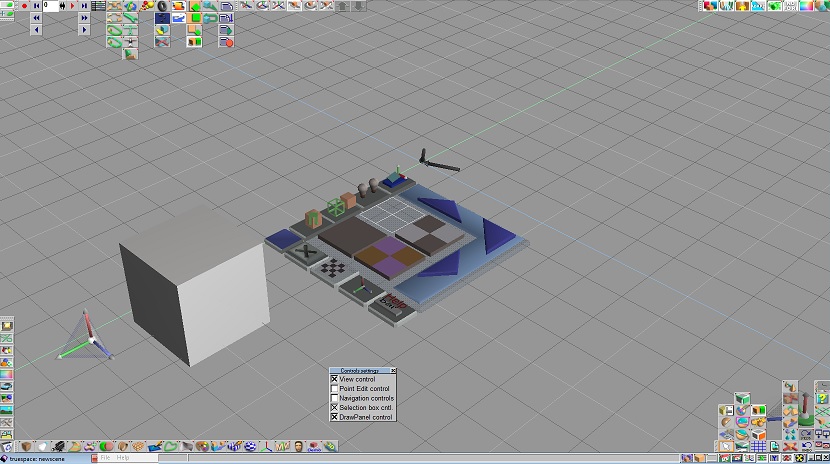Open the landscape image icon in left sidebar
This screenshot has width=830, height=464.
6,410
